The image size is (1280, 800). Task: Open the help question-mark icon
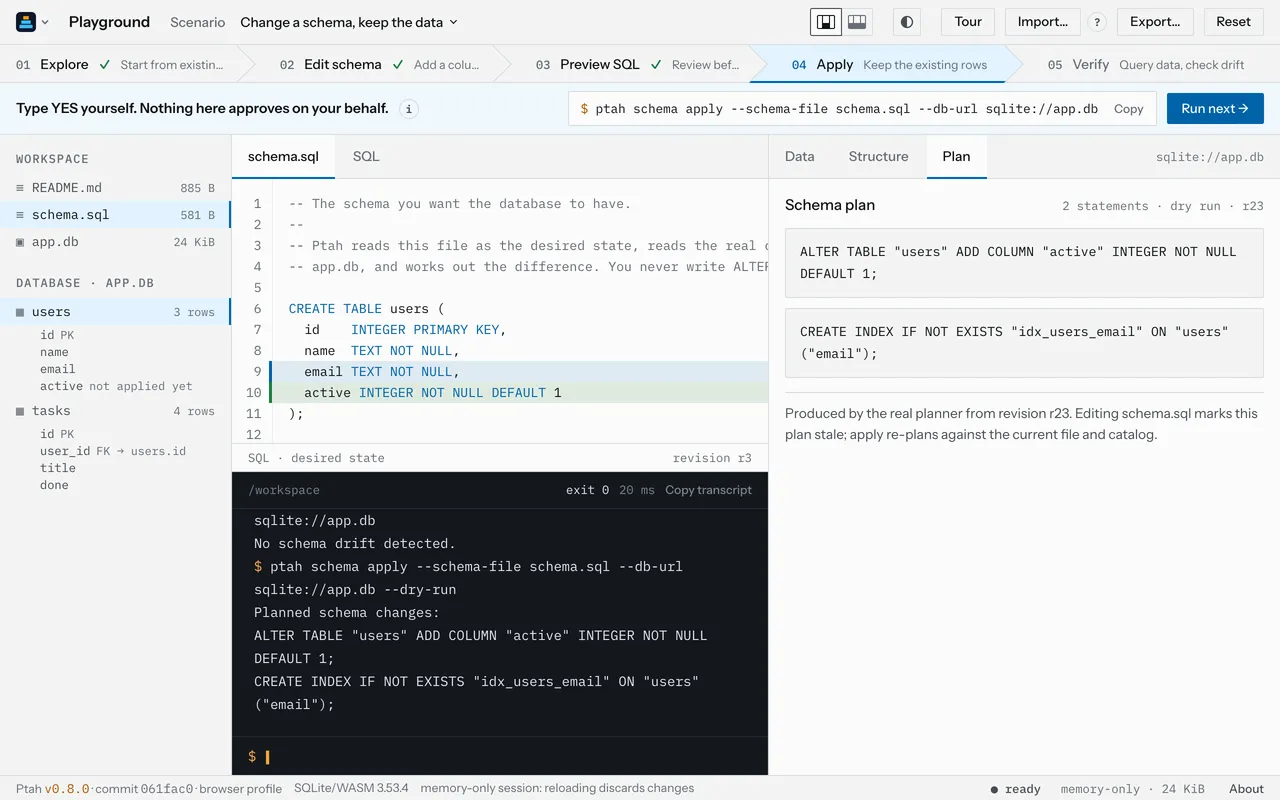coord(1097,22)
